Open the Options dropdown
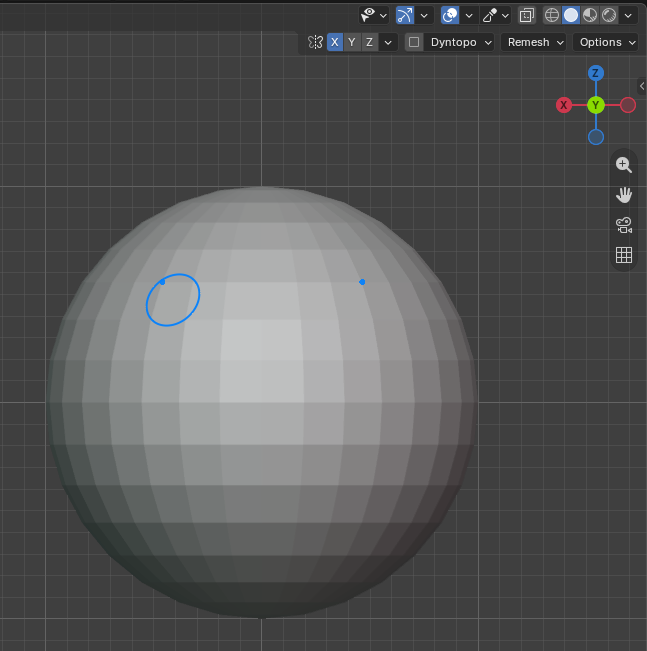Image resolution: width=647 pixels, height=651 pixels. coord(605,42)
